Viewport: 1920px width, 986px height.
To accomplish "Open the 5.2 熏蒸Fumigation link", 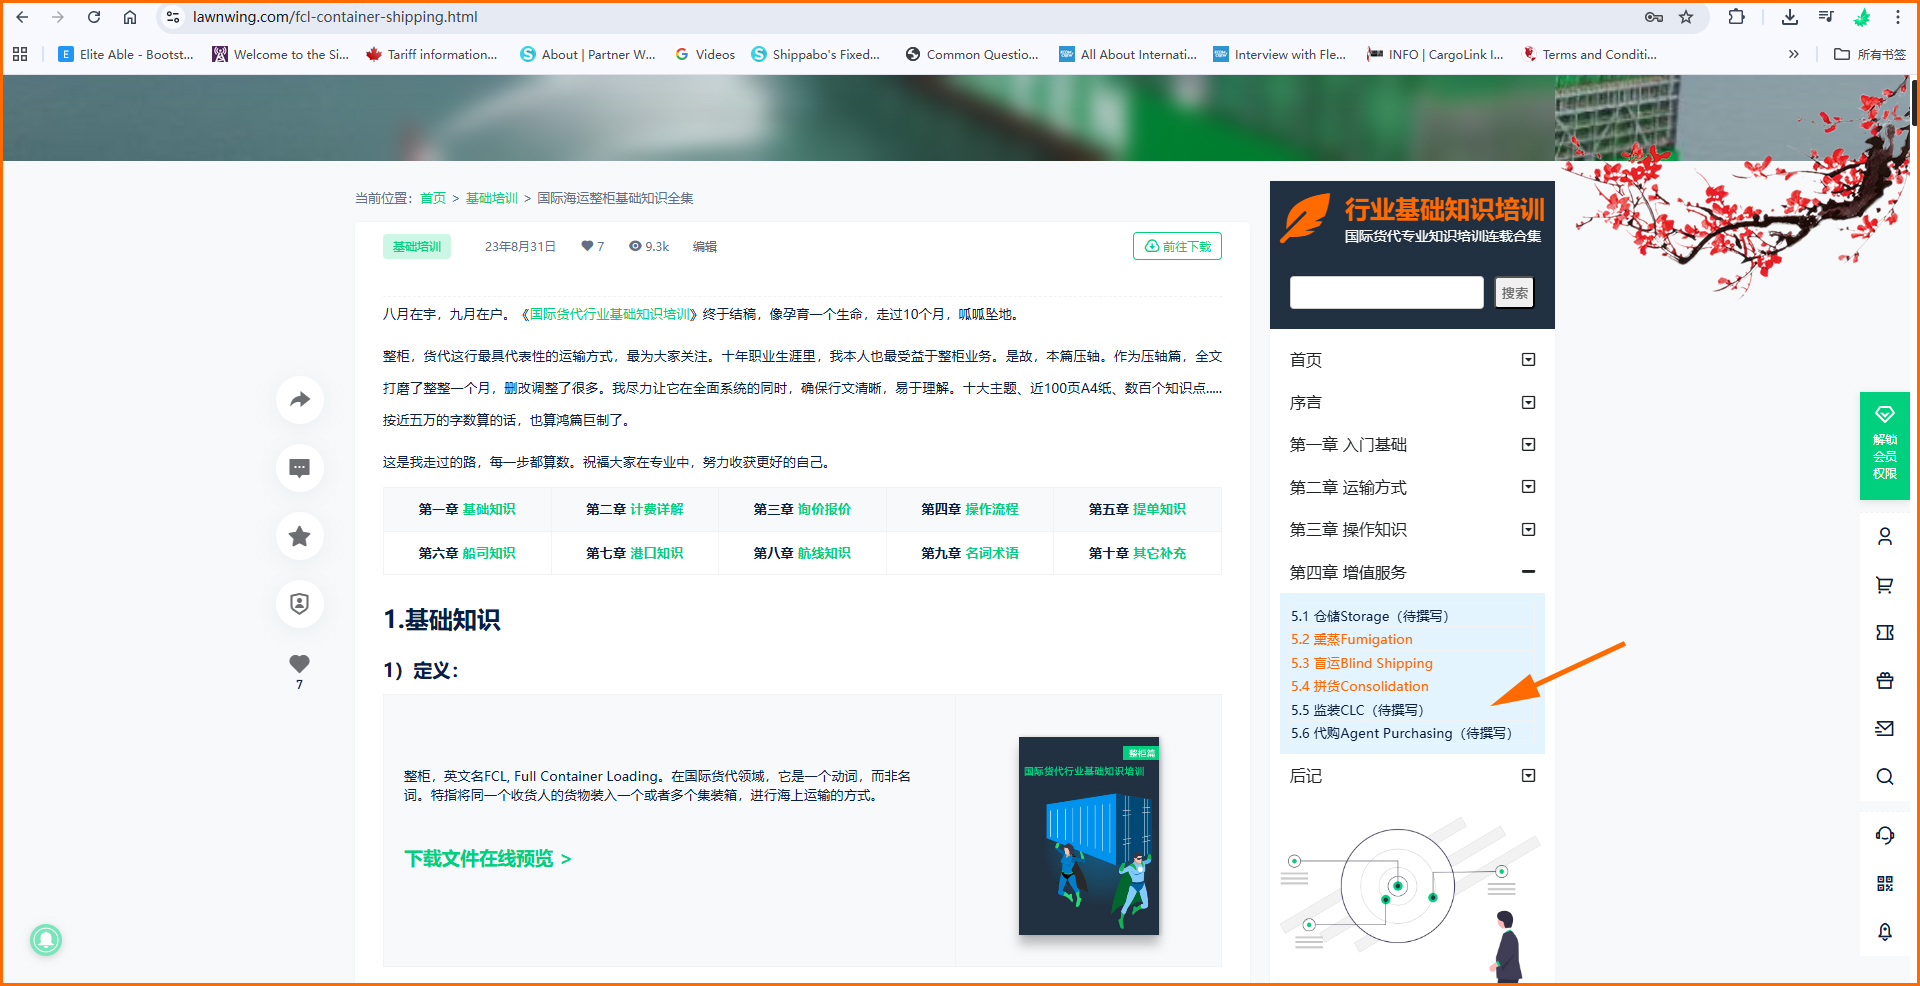I will pyautogui.click(x=1351, y=639).
